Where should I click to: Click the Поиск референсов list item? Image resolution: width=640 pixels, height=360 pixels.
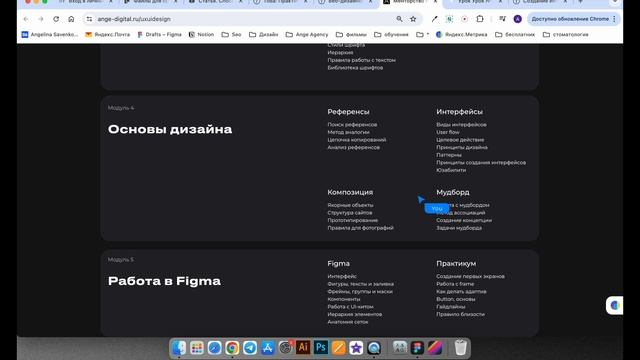pos(352,124)
